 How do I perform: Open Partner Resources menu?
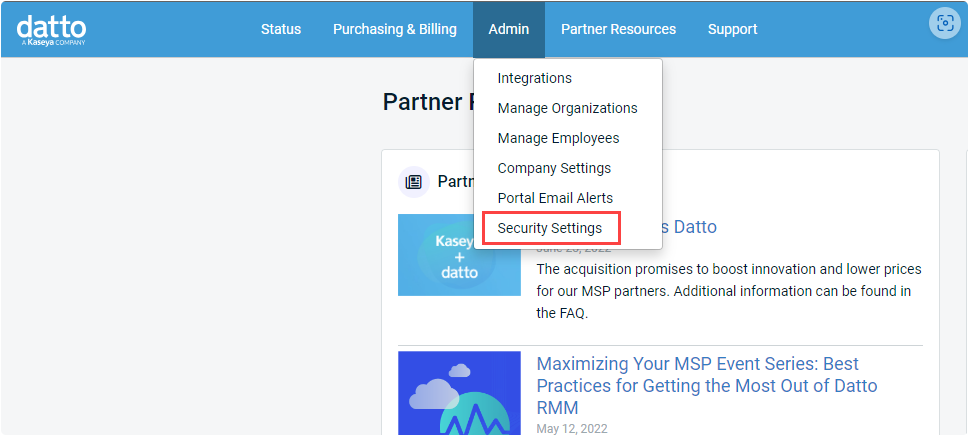tap(618, 29)
